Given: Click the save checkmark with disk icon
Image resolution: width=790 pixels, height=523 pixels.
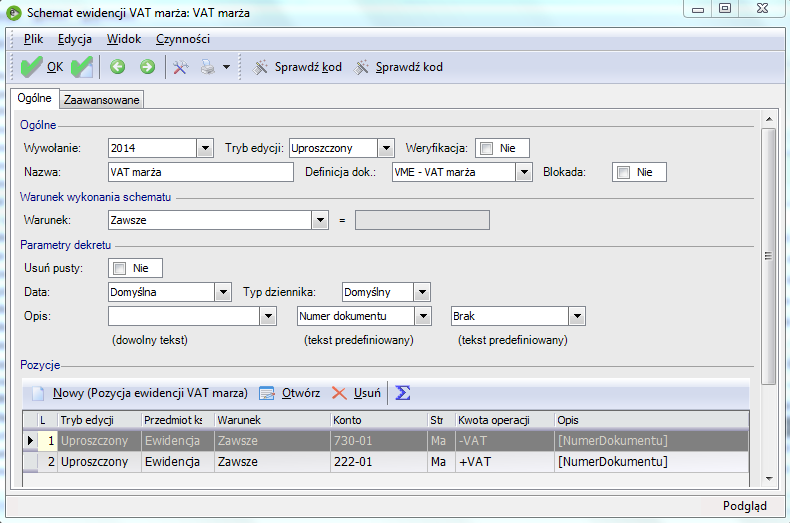Looking at the screenshot, I should click(x=82, y=67).
